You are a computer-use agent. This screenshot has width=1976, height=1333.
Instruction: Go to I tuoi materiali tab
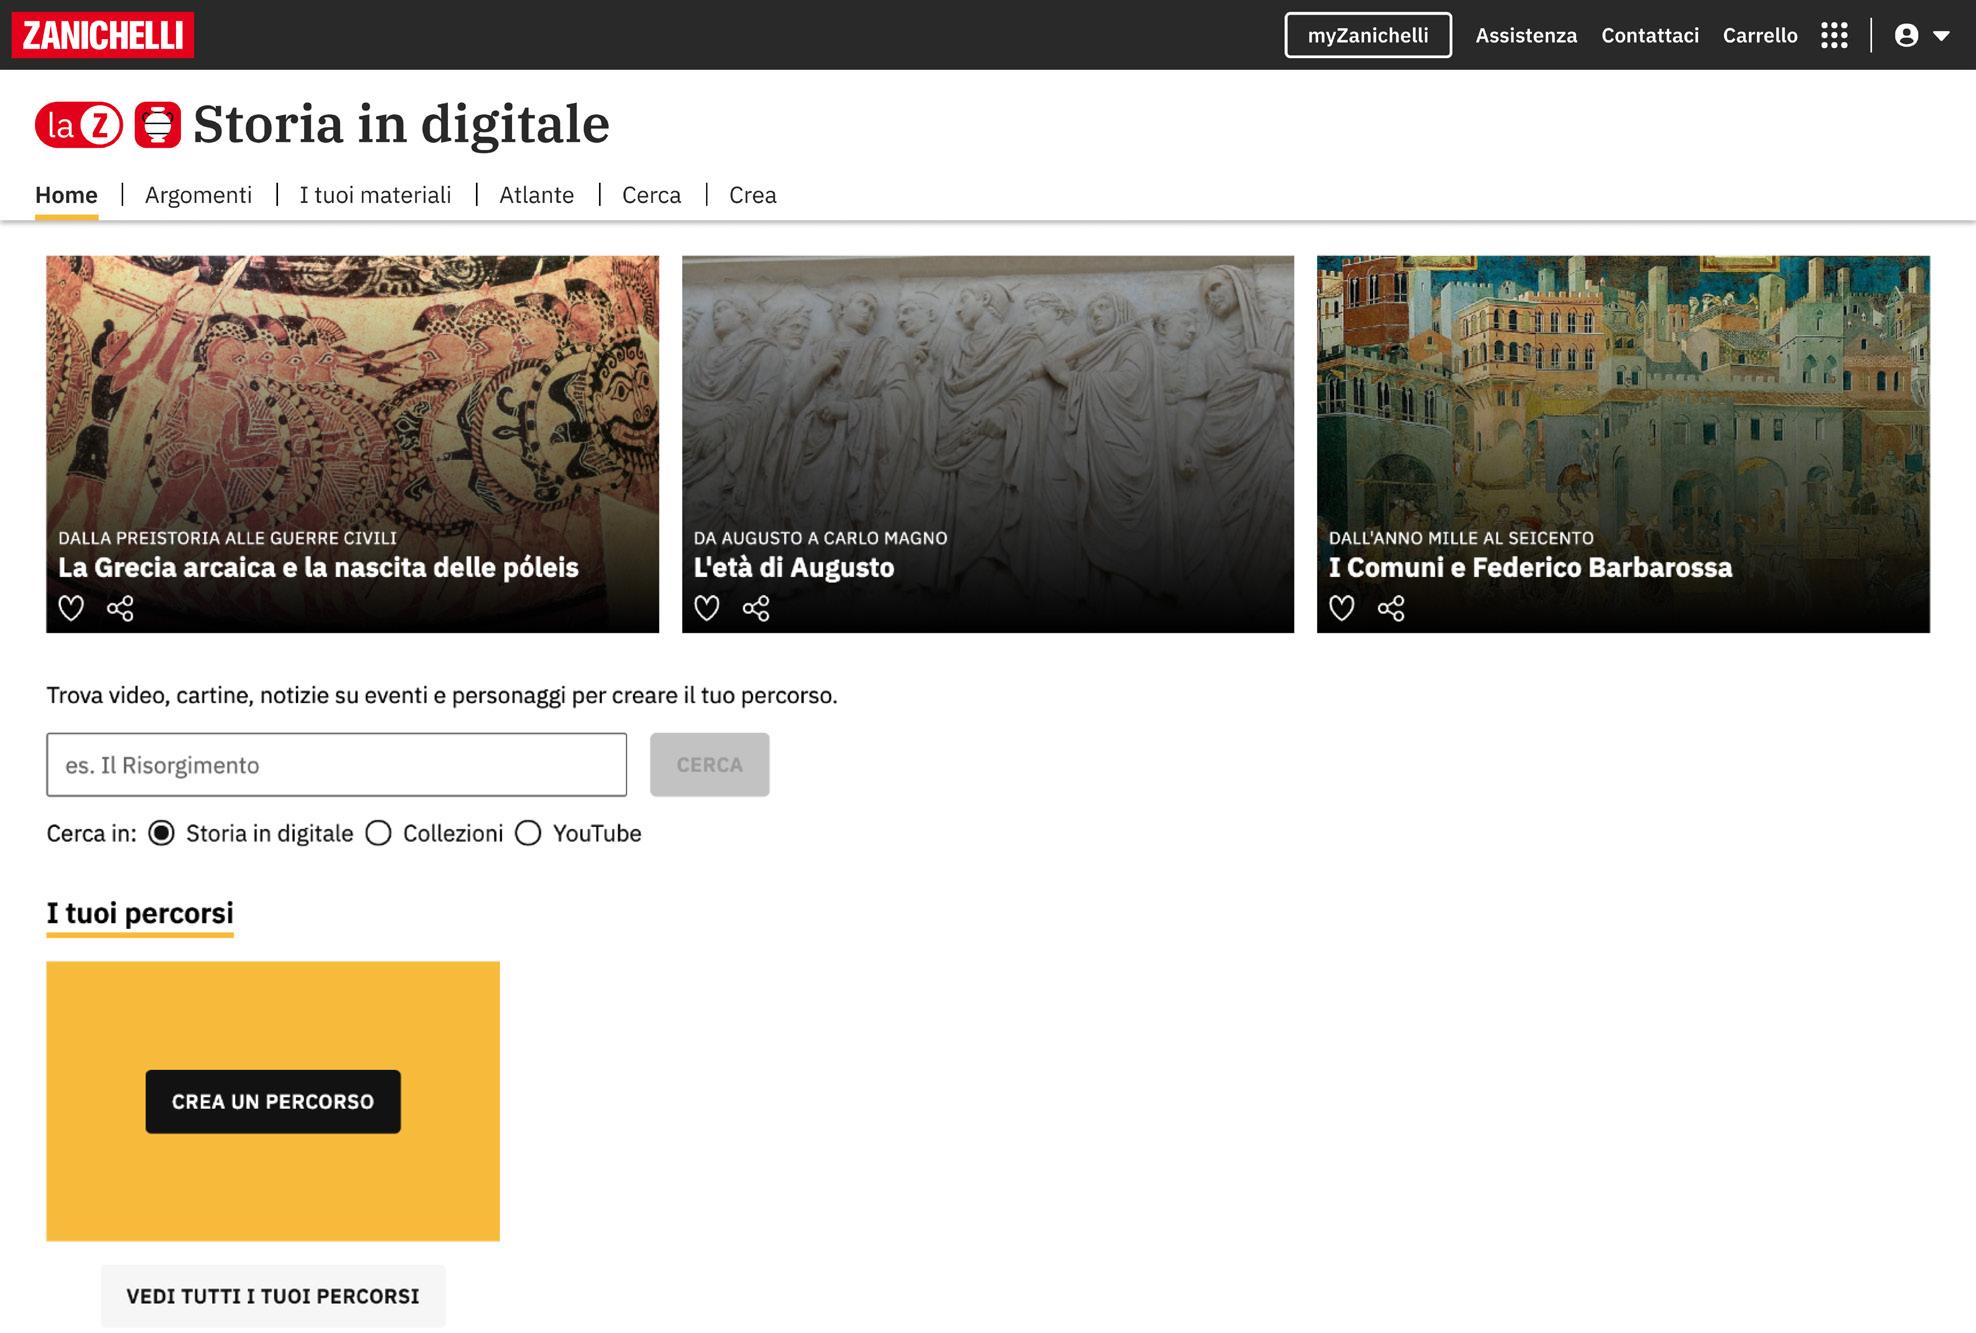pos(375,195)
